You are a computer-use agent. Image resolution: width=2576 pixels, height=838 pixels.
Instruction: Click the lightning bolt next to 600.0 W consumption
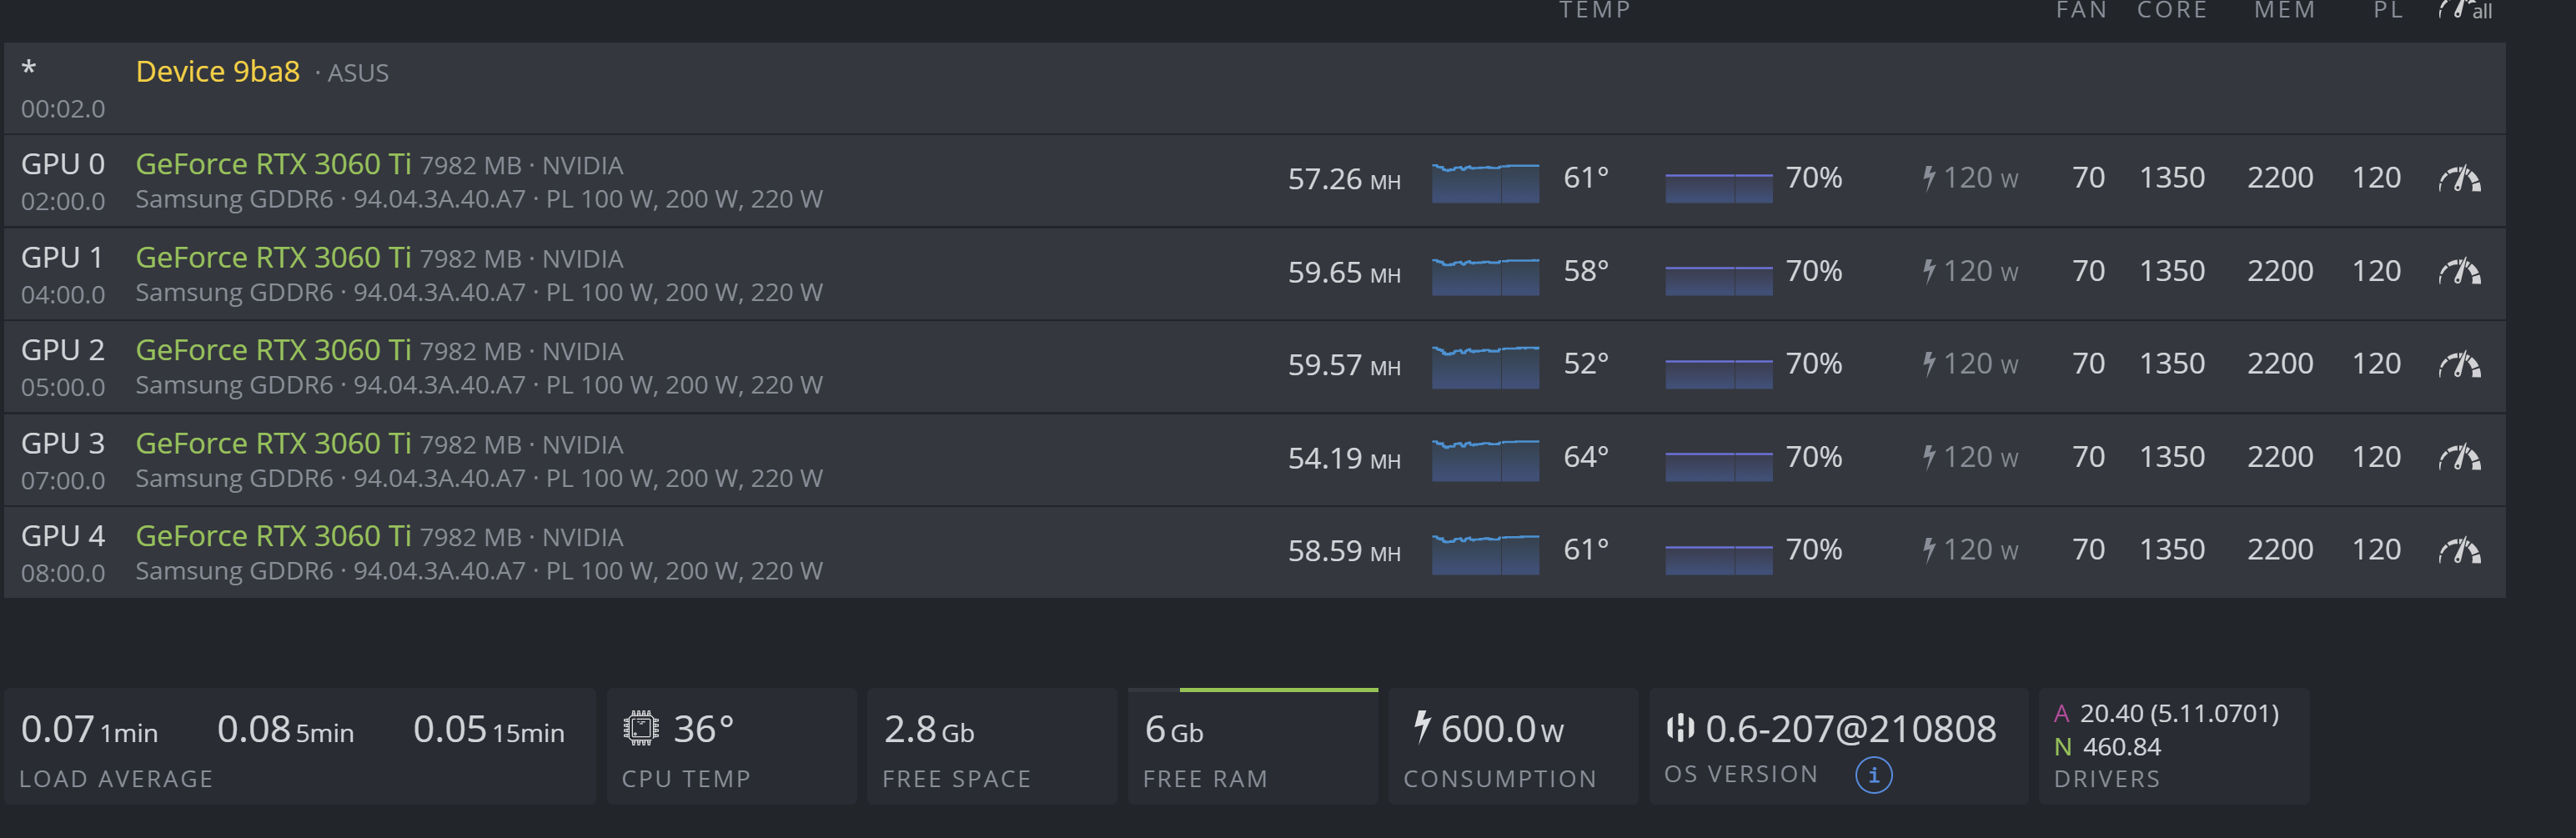1422,727
